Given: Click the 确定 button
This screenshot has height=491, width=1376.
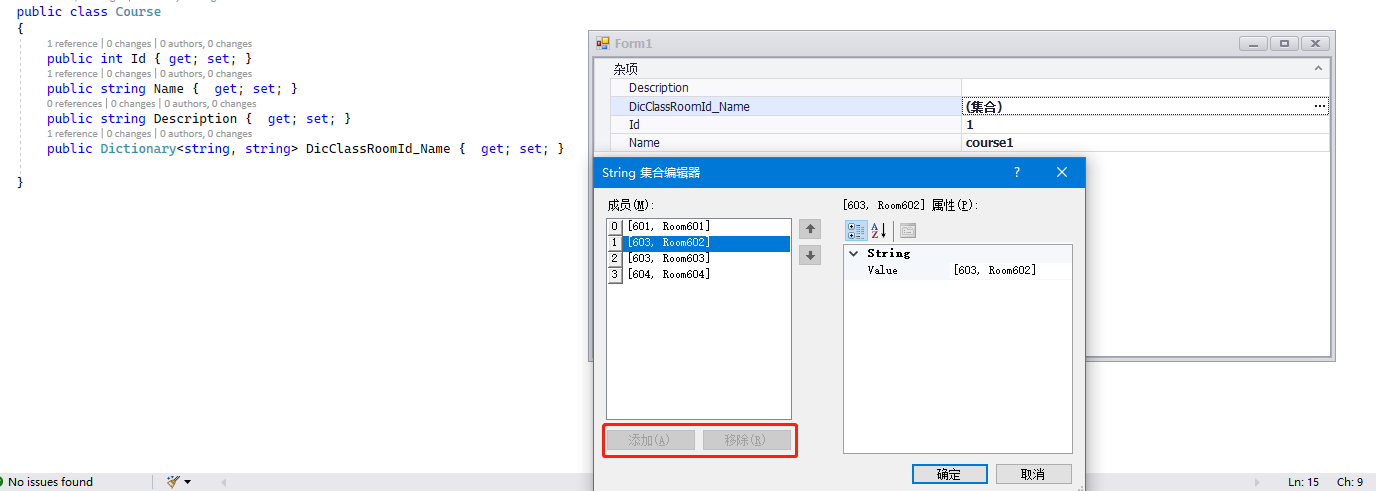Looking at the screenshot, I should [949, 474].
